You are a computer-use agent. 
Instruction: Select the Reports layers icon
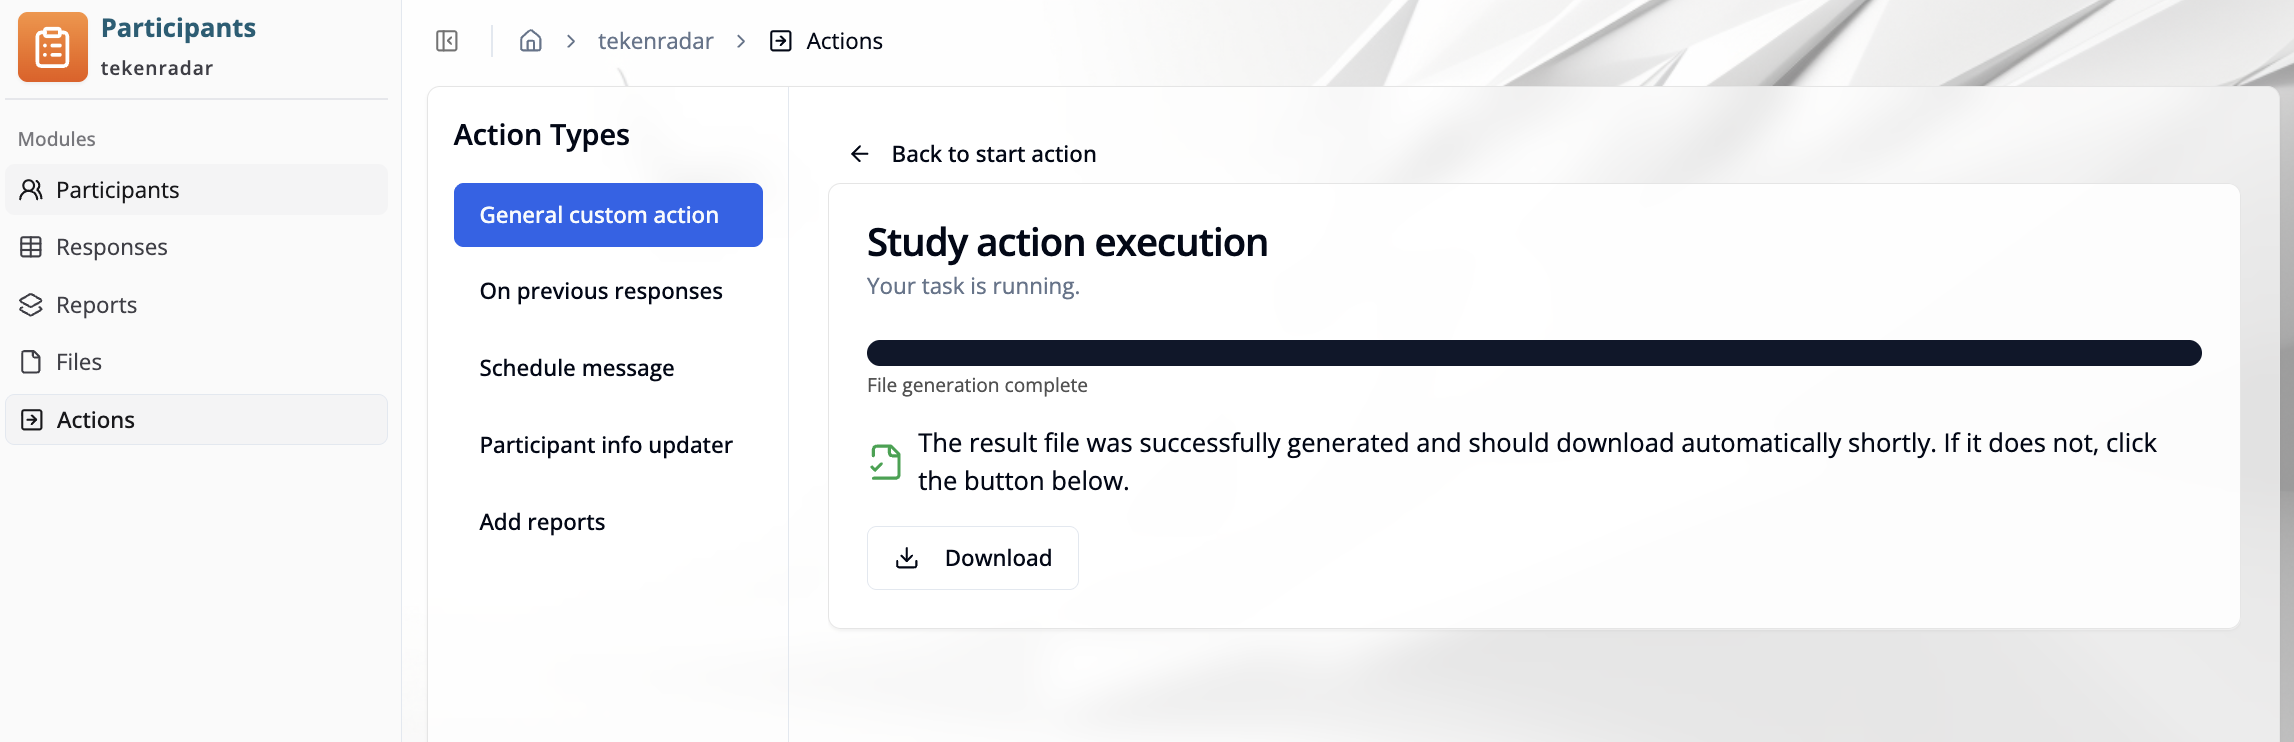[x=29, y=304]
